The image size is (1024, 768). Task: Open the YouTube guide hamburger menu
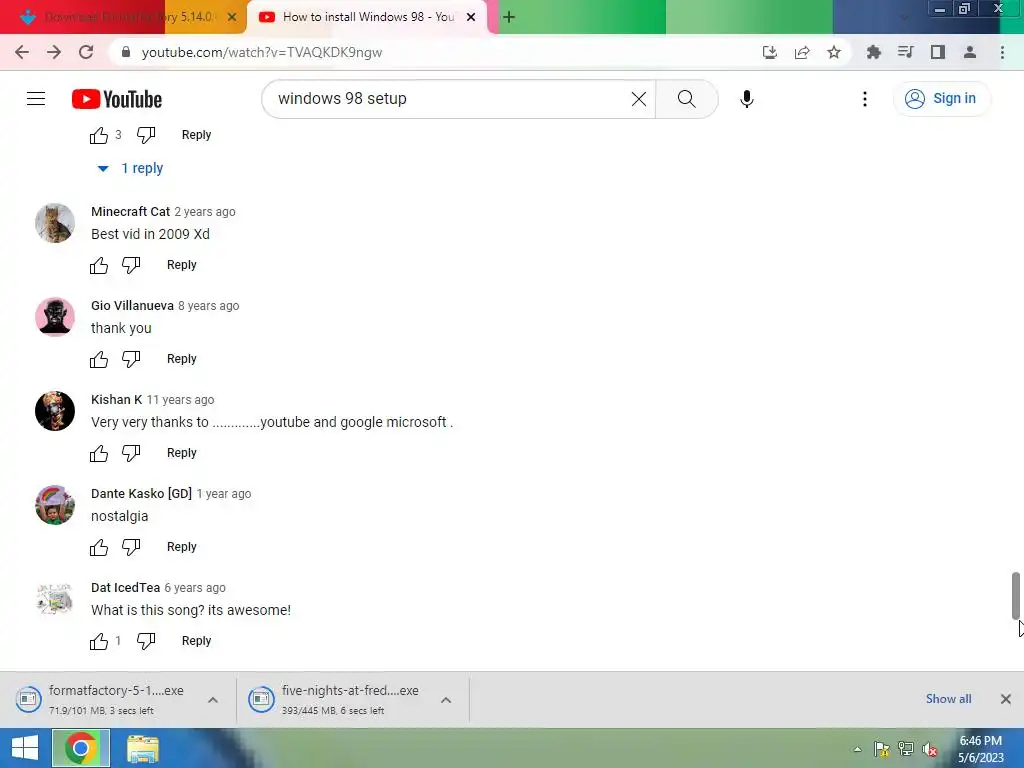point(36,99)
